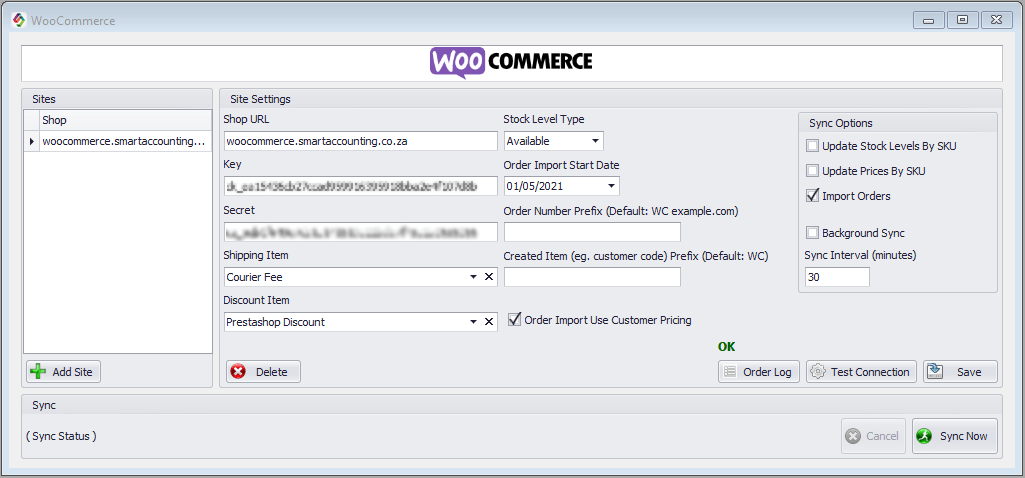Image resolution: width=1025 pixels, height=478 pixels.
Task: Open the Order Log
Action: pos(759,372)
